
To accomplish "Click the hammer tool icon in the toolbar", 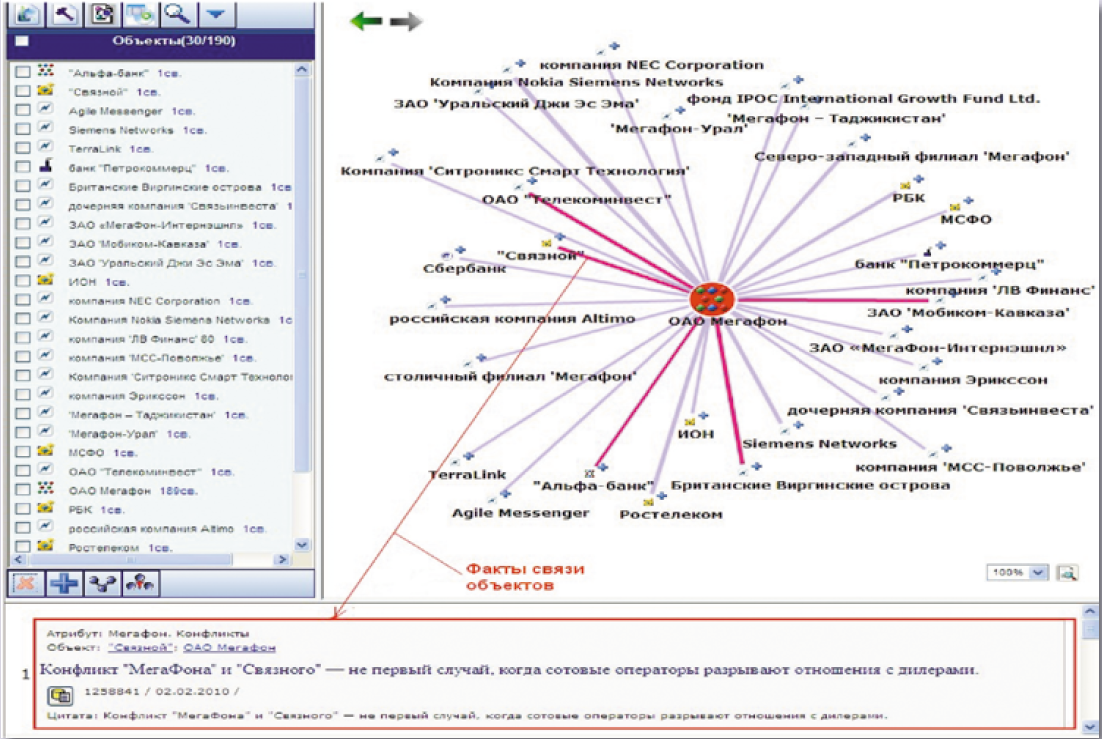I will 63,13.
